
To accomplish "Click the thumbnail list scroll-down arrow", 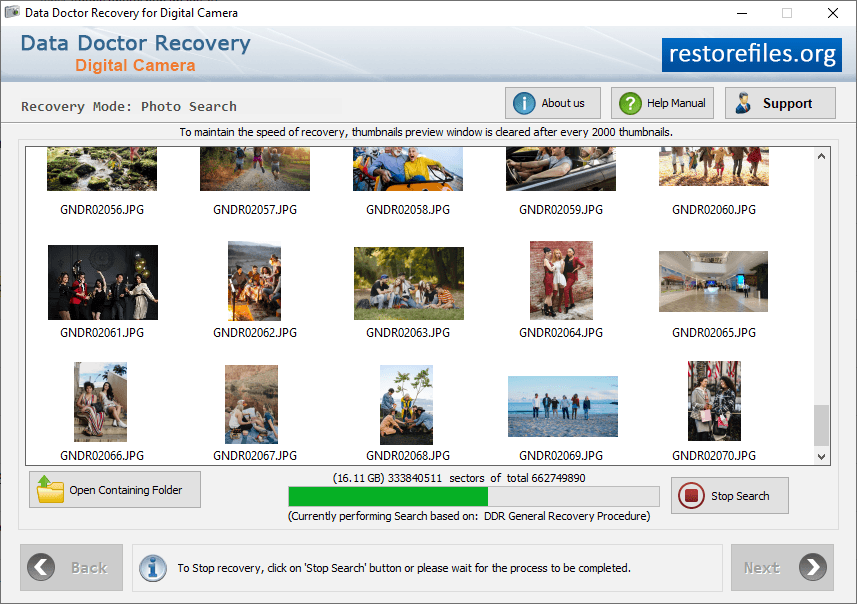I will [821, 456].
